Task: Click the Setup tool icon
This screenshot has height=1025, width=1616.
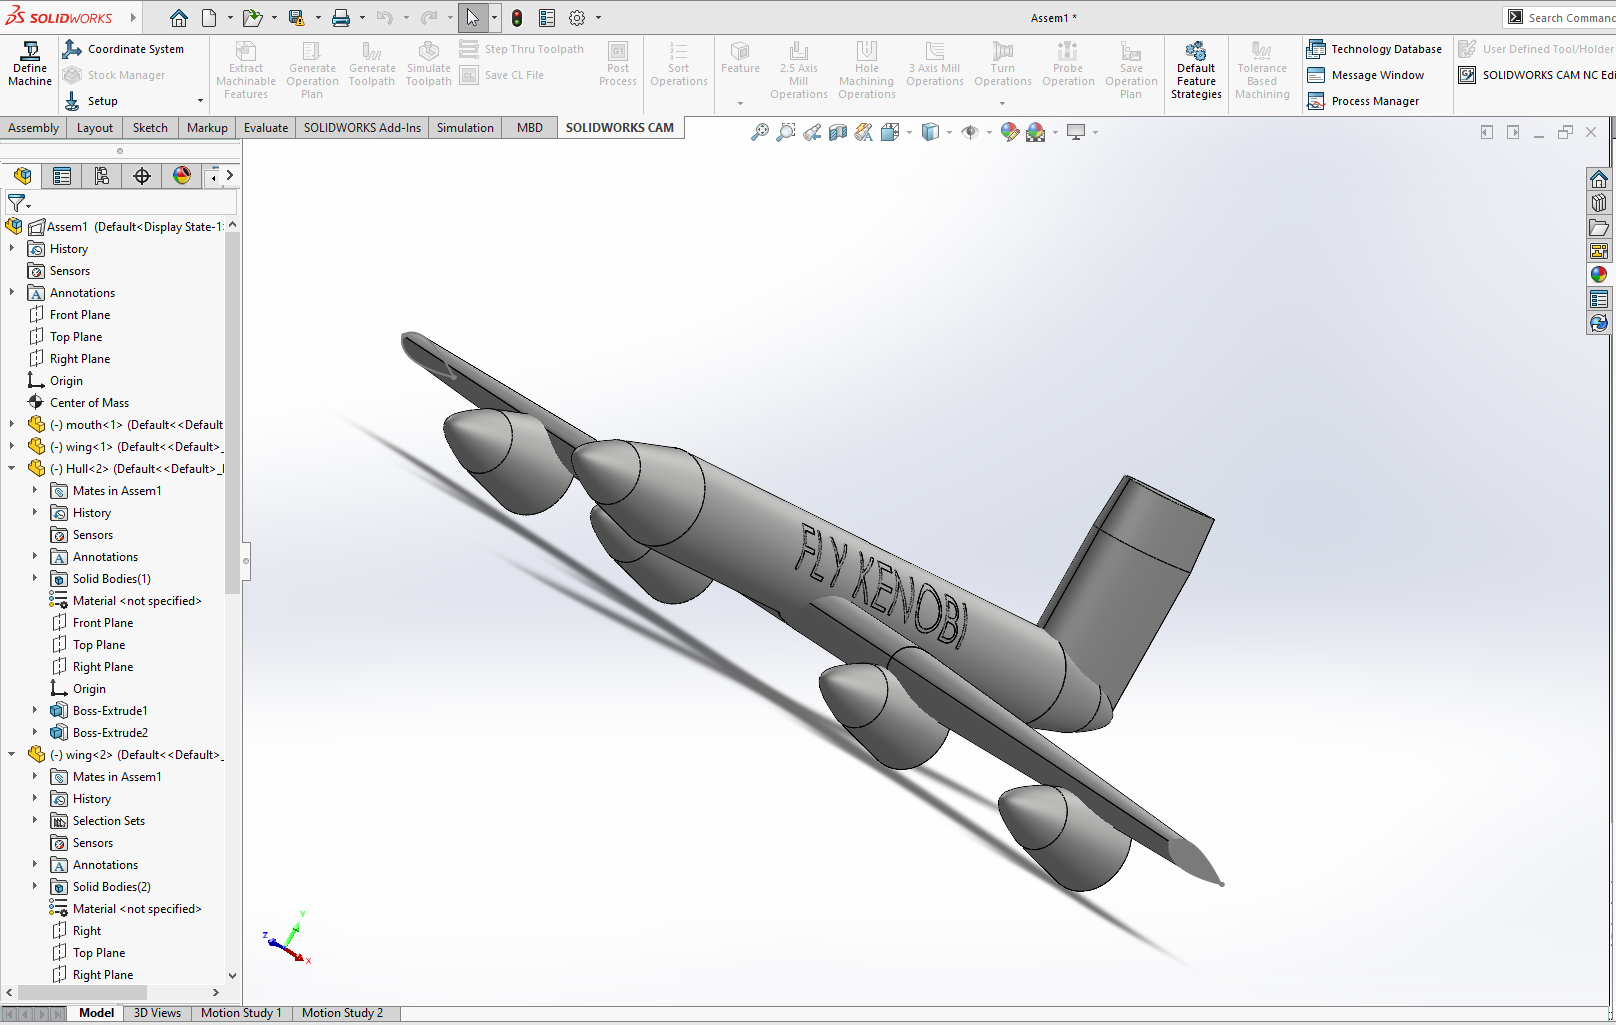Action: (72, 101)
